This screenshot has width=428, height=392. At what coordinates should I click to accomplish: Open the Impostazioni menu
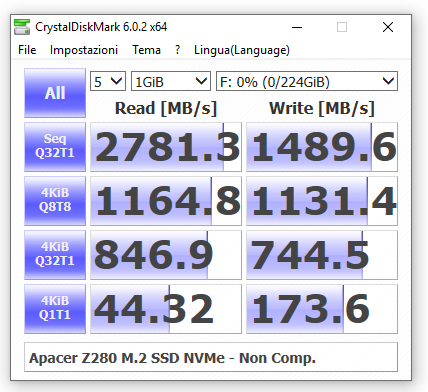pos(84,50)
